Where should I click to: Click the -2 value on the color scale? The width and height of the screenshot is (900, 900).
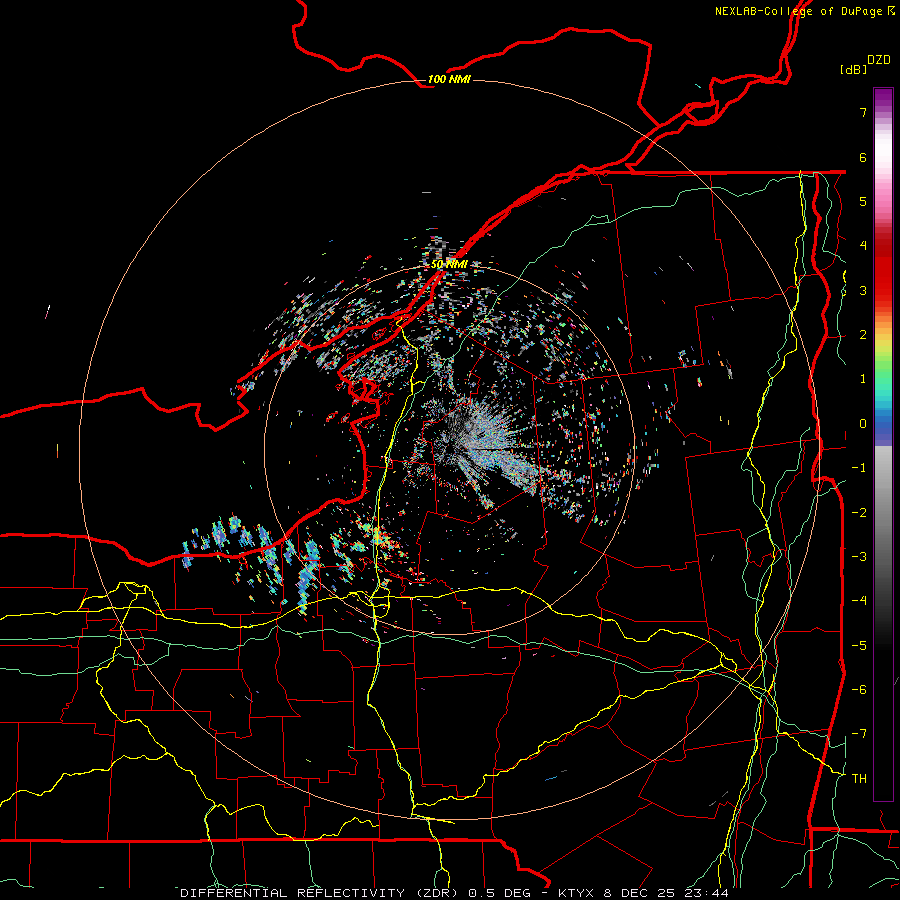pyautogui.click(x=859, y=512)
